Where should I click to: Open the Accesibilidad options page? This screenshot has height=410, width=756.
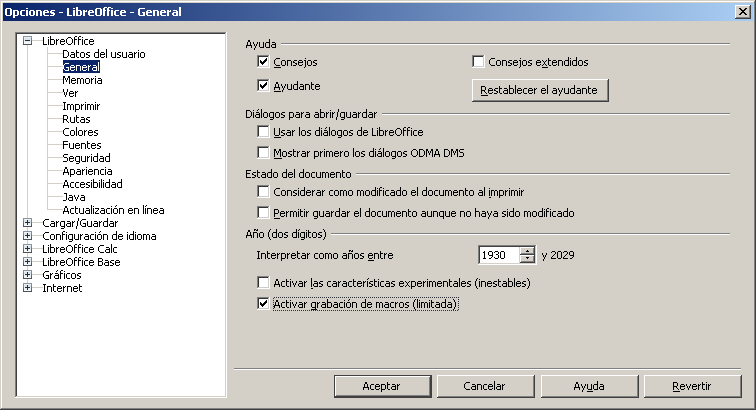(92, 184)
